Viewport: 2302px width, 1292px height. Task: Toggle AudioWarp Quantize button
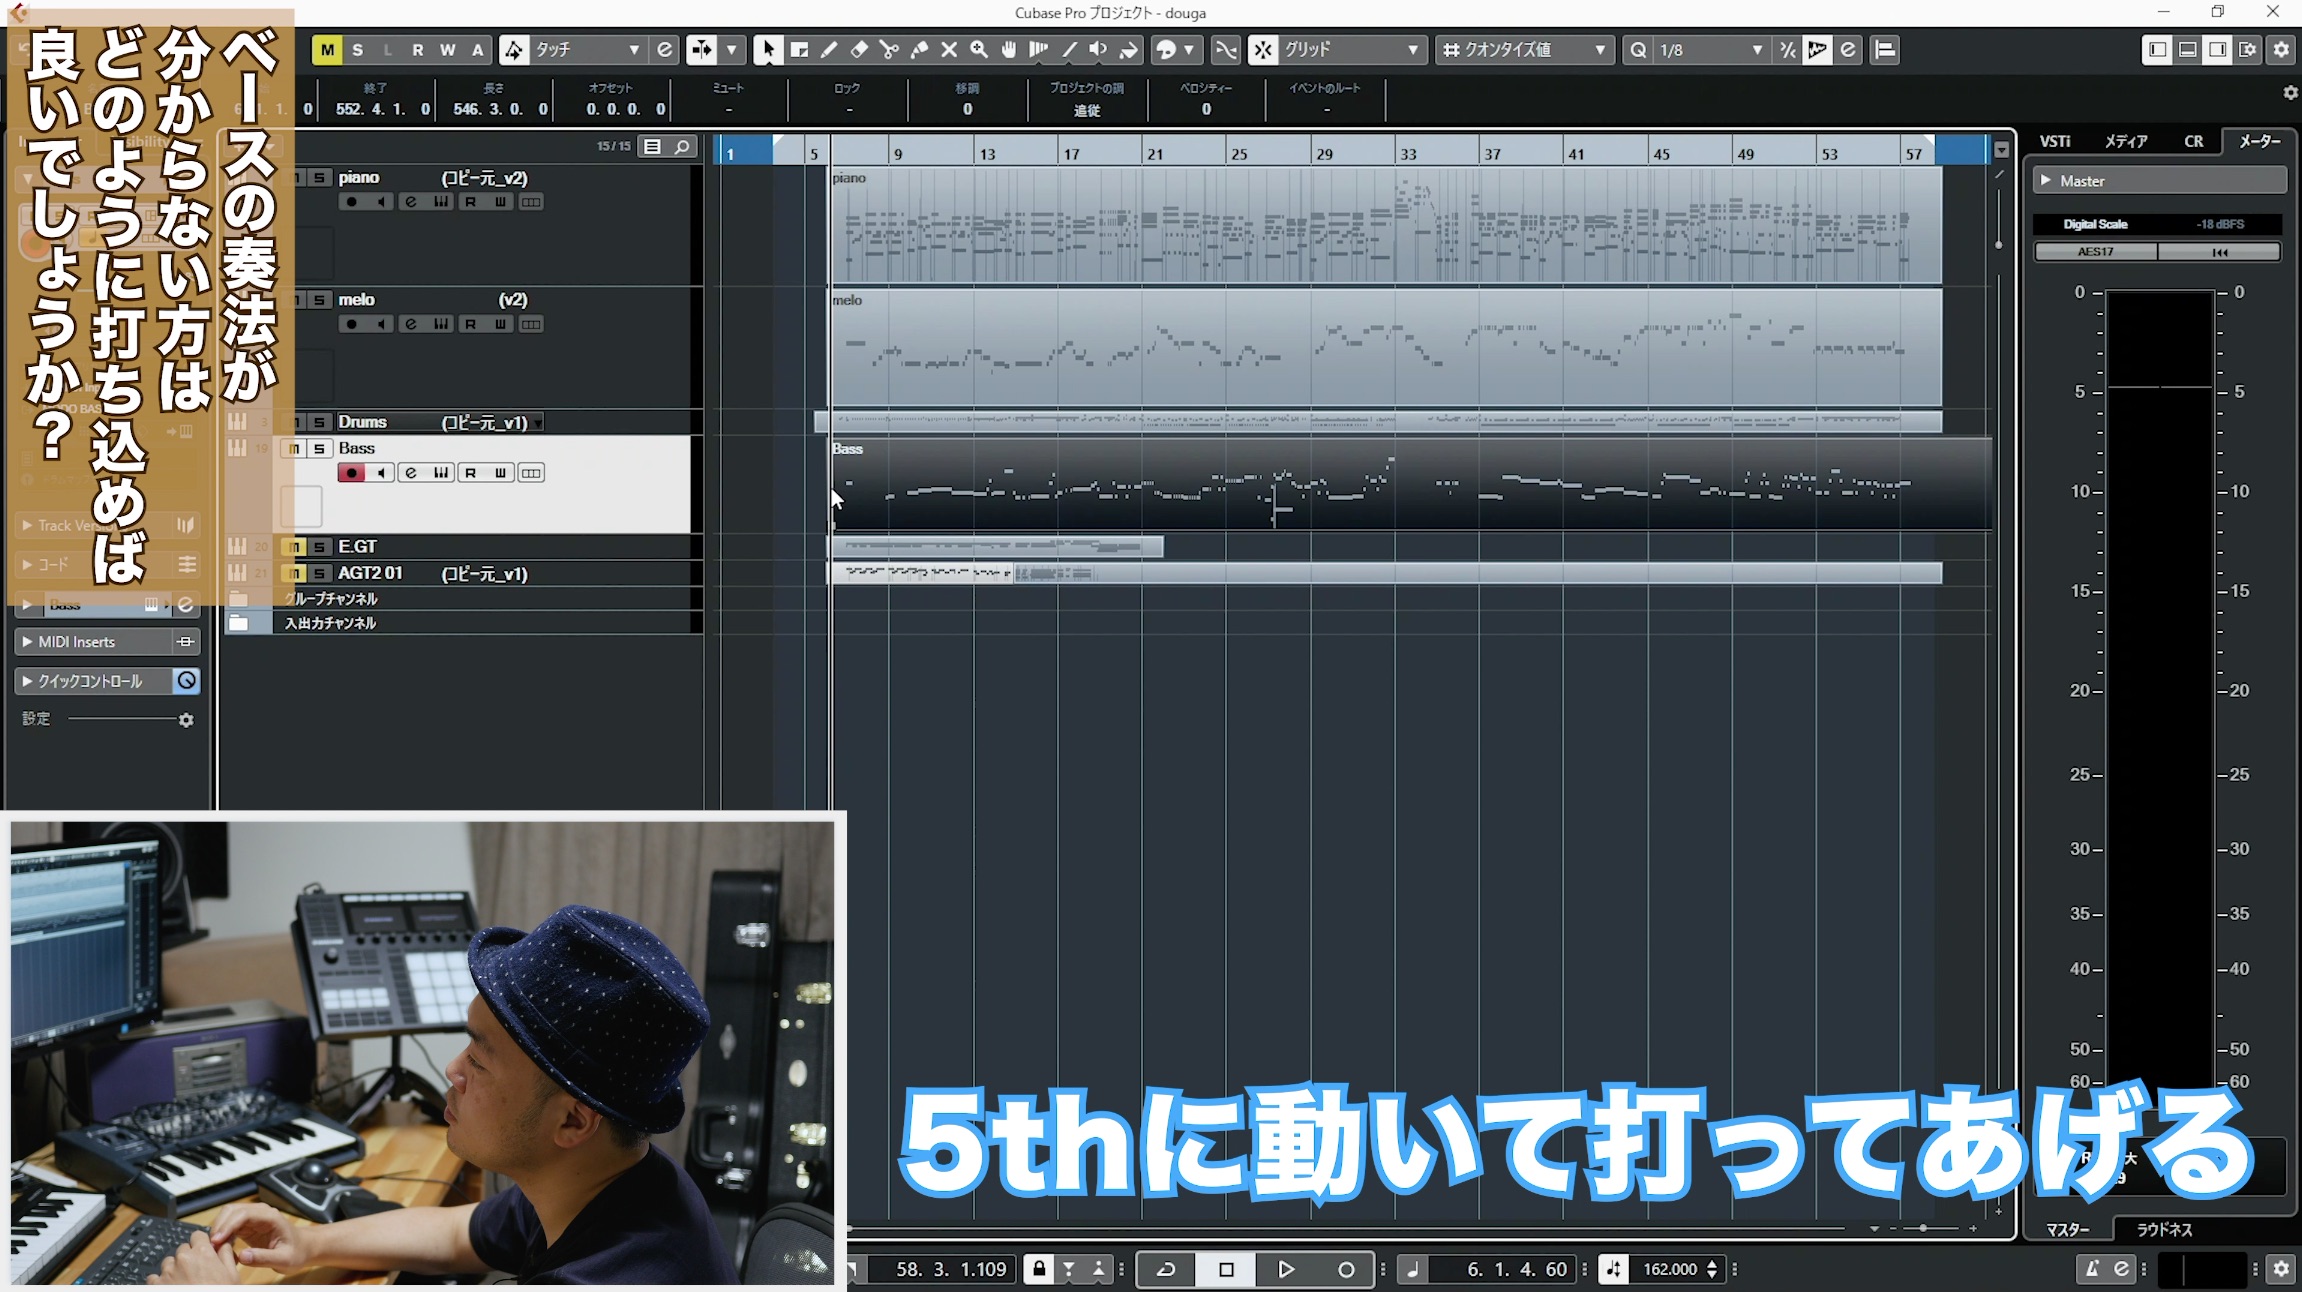1818,50
